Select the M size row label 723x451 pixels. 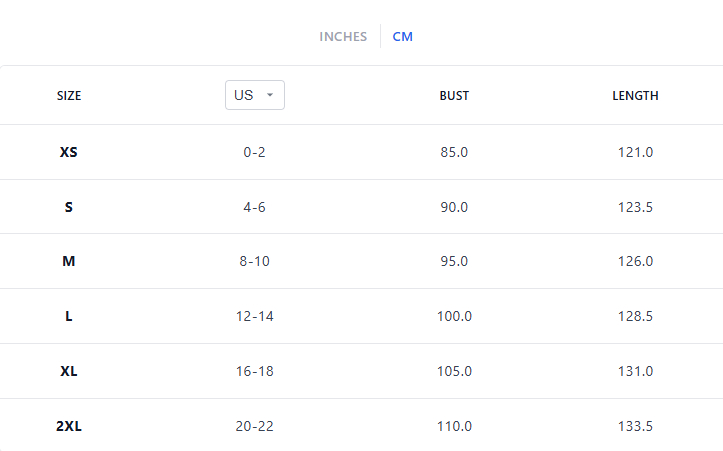[69, 261]
